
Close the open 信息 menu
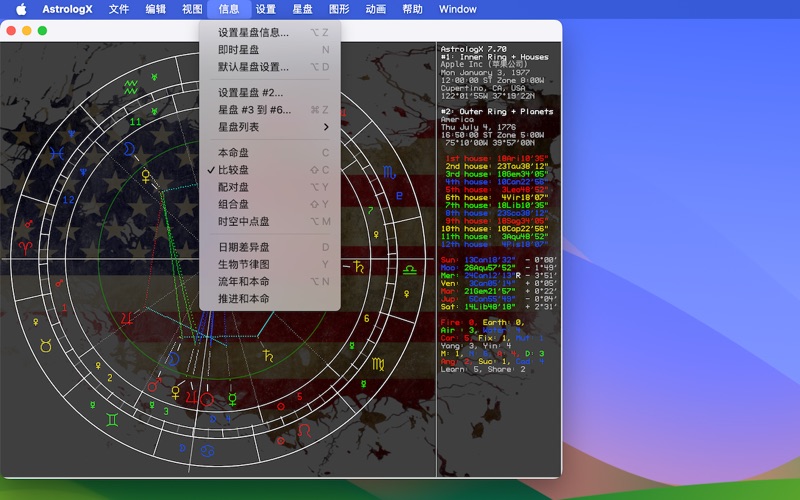(x=229, y=9)
